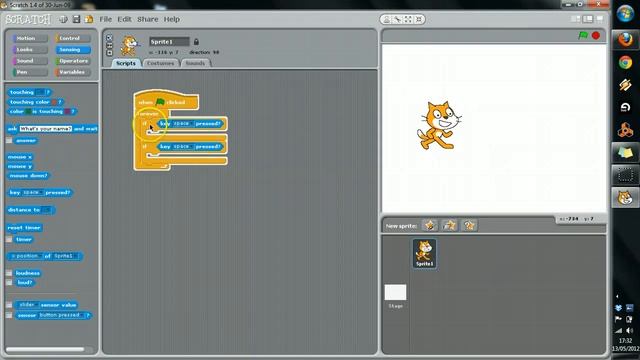Open Google Chrome from the taskbar

click(625, 62)
